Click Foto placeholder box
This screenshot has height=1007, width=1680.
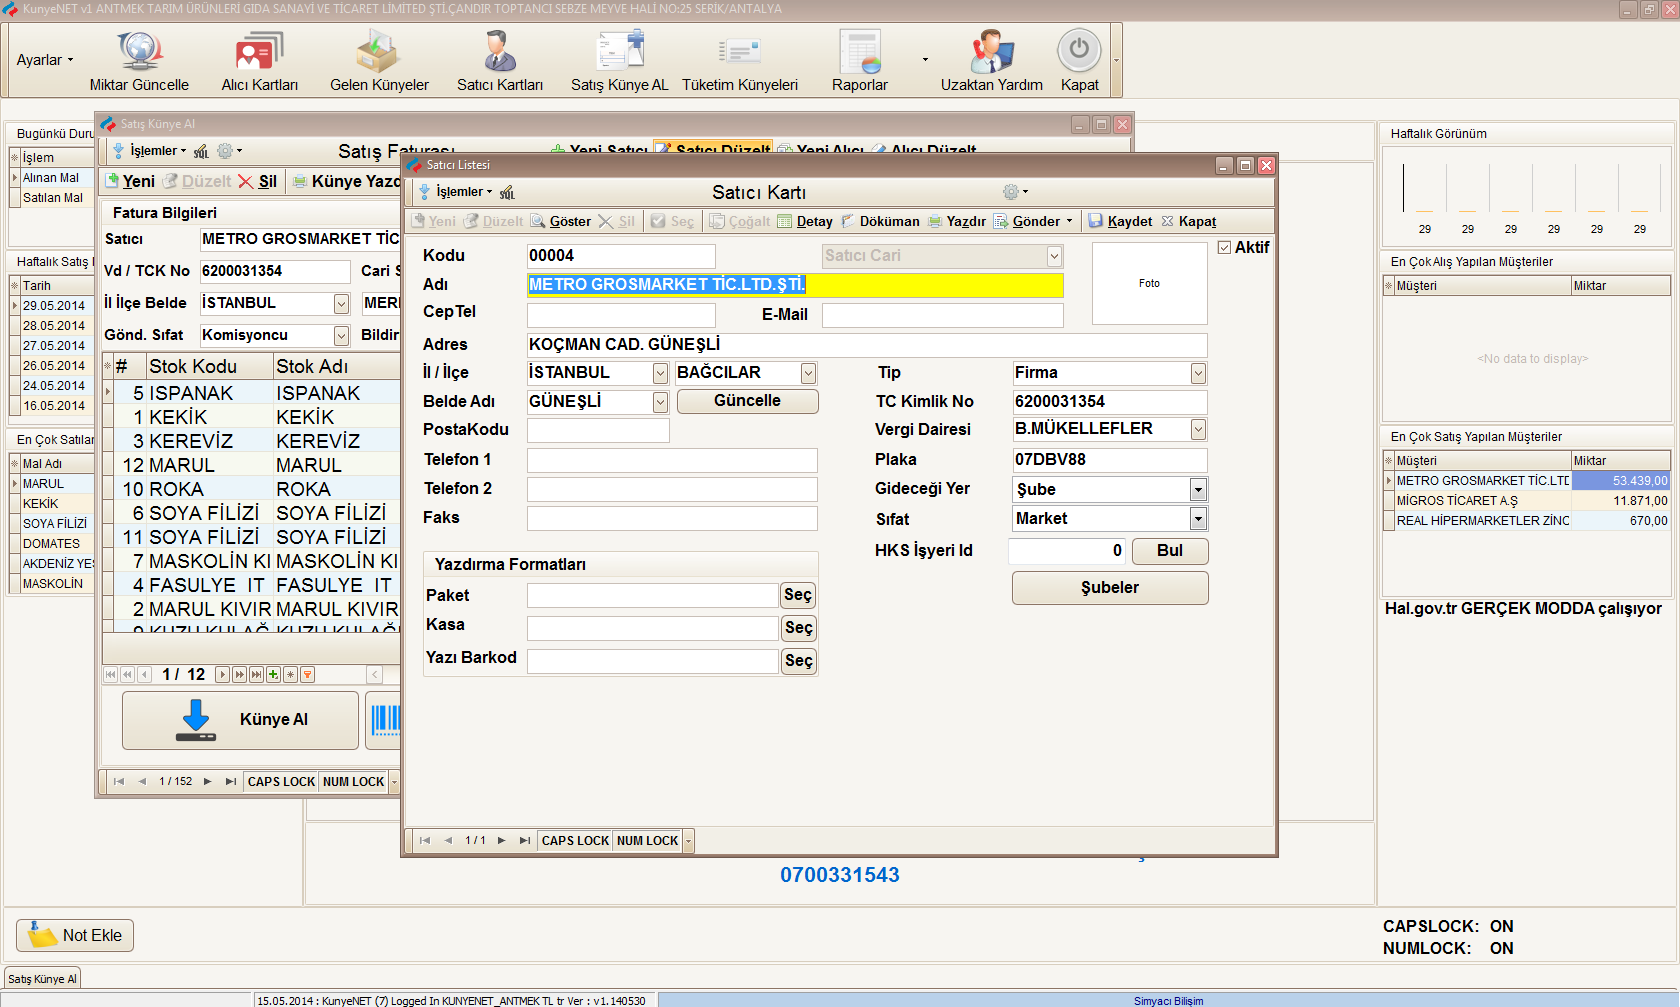click(1149, 283)
